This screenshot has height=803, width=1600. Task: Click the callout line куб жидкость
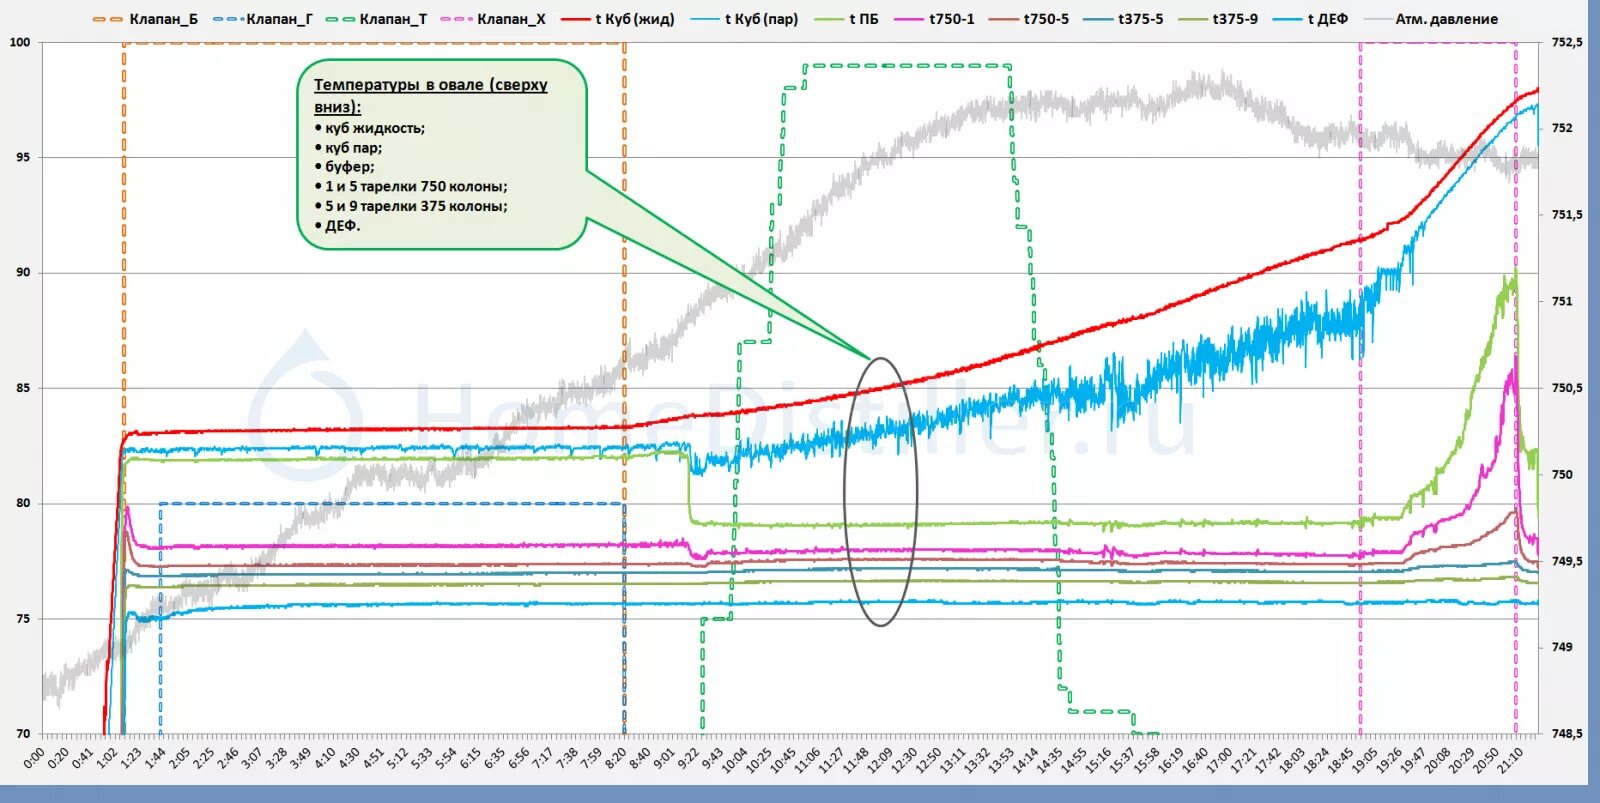[370, 128]
